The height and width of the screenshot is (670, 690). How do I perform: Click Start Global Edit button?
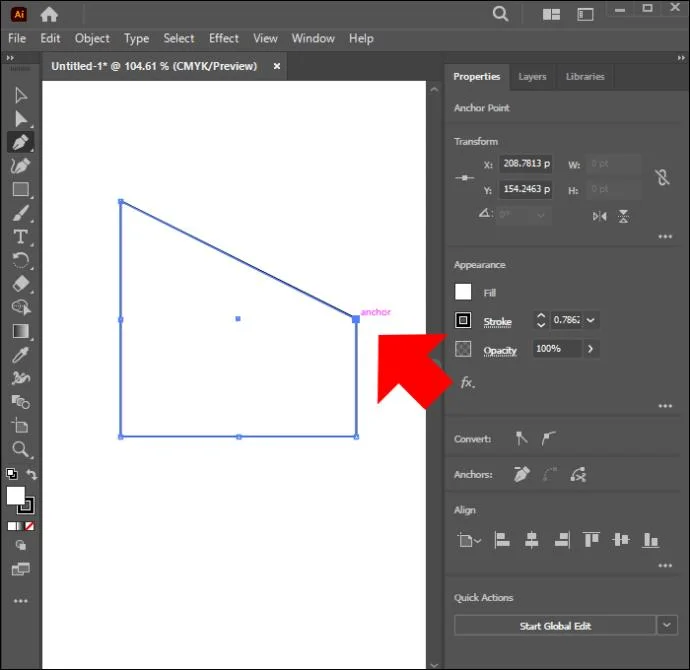[x=555, y=626]
